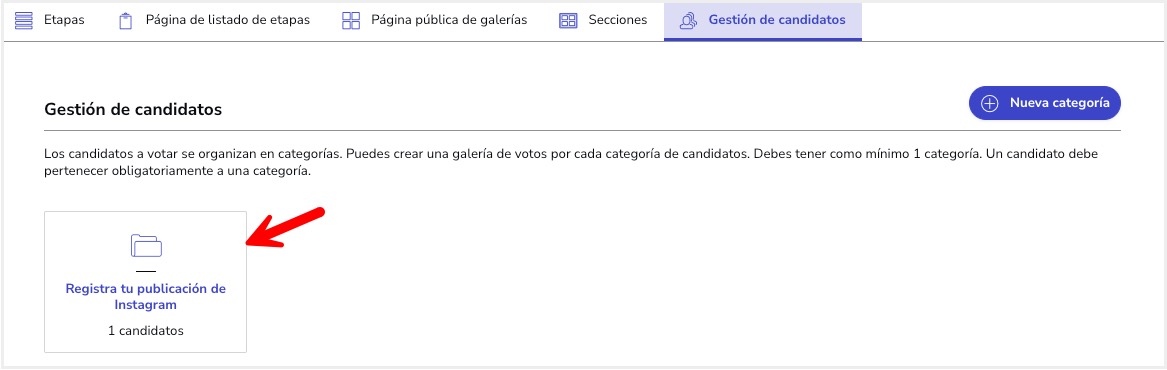Create a category with Nueva categoría button
This screenshot has height=370, width=1167.
1044,103
